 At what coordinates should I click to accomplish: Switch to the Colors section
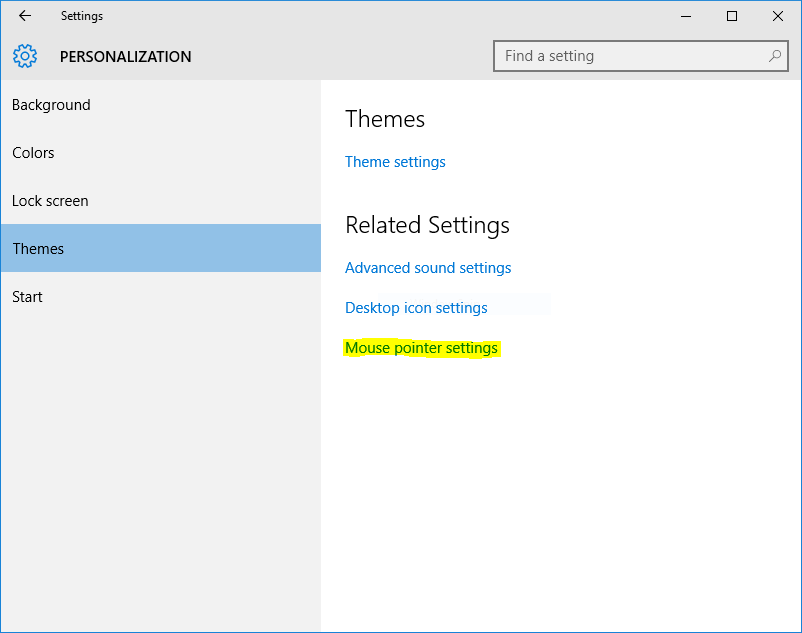[33, 153]
